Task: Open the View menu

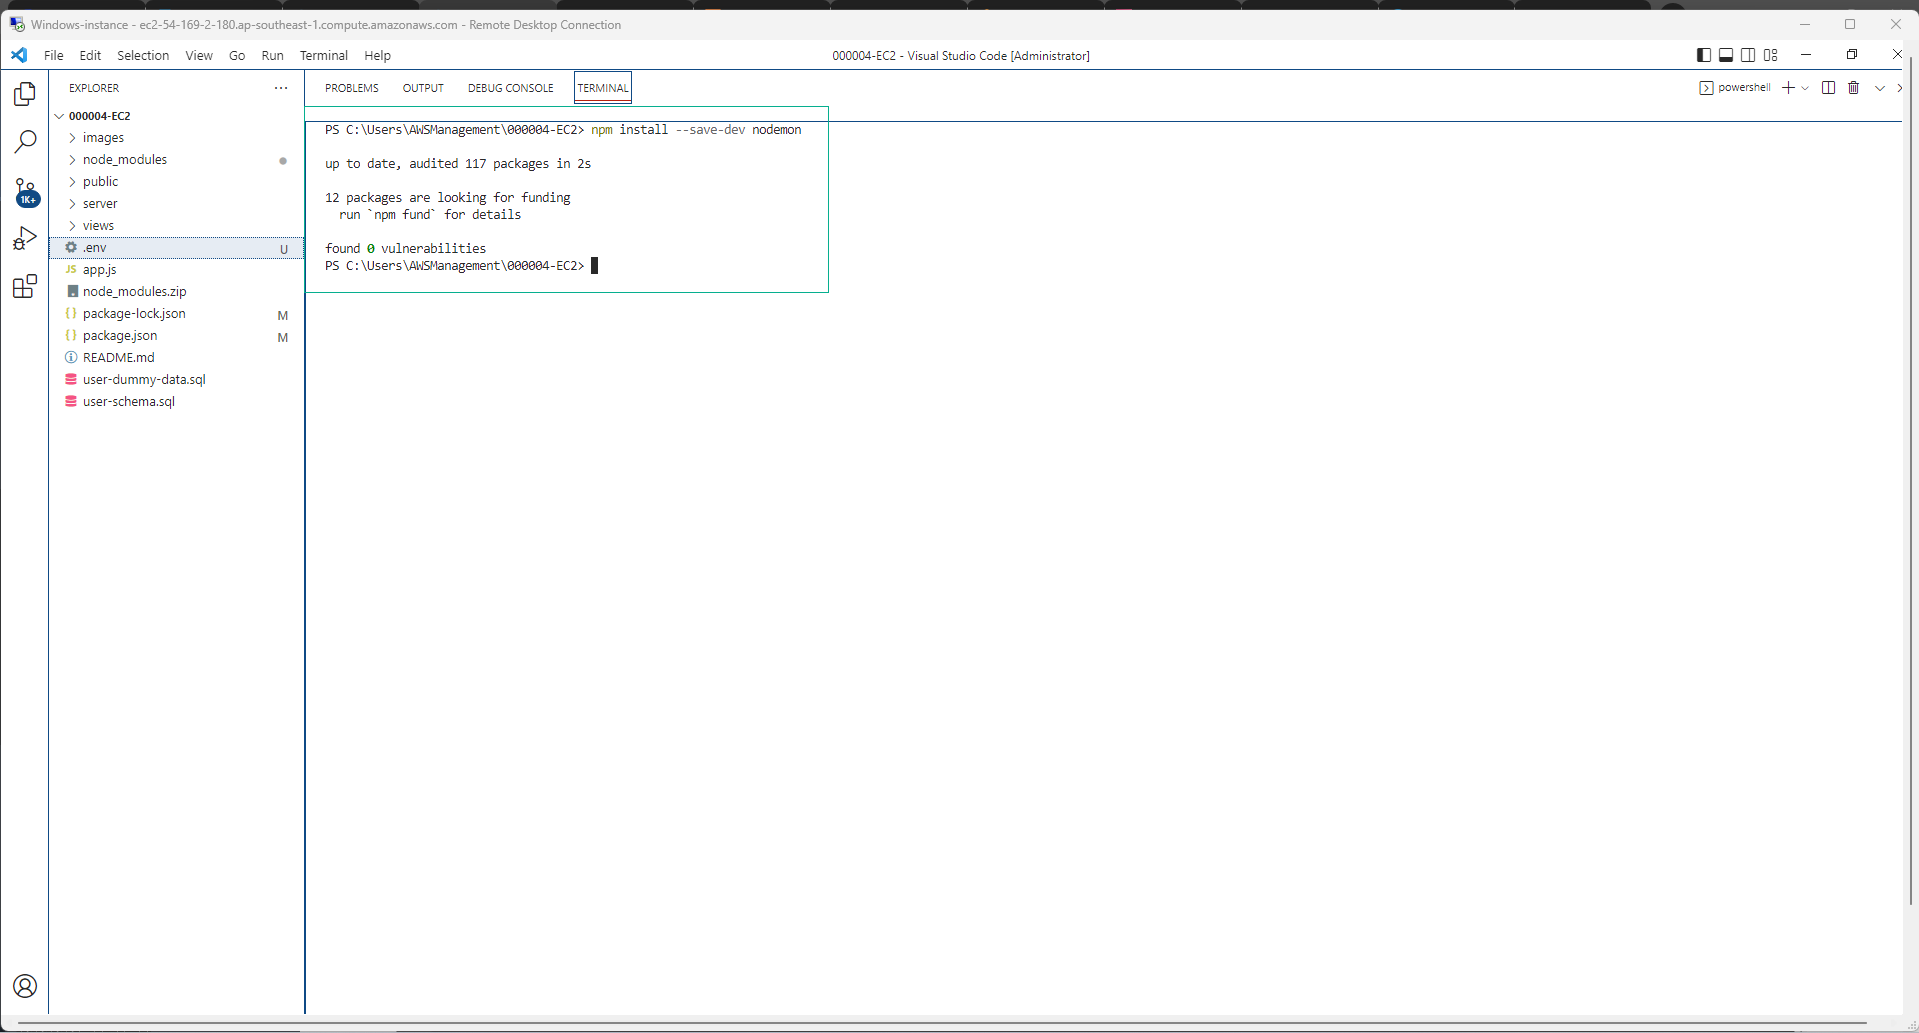Action: point(199,55)
